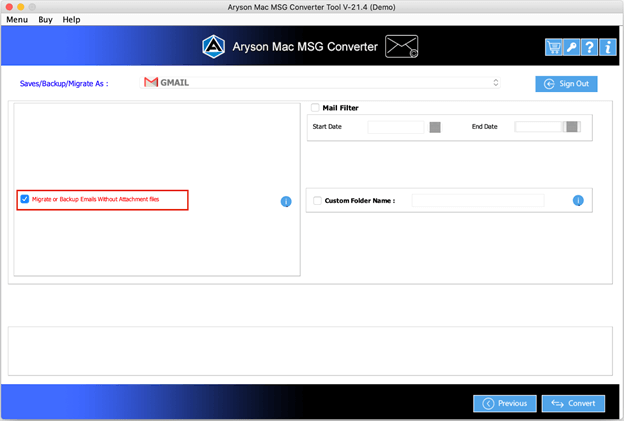Click the Aryson hexagon logo
The height and width of the screenshot is (421, 624).
(x=213, y=47)
